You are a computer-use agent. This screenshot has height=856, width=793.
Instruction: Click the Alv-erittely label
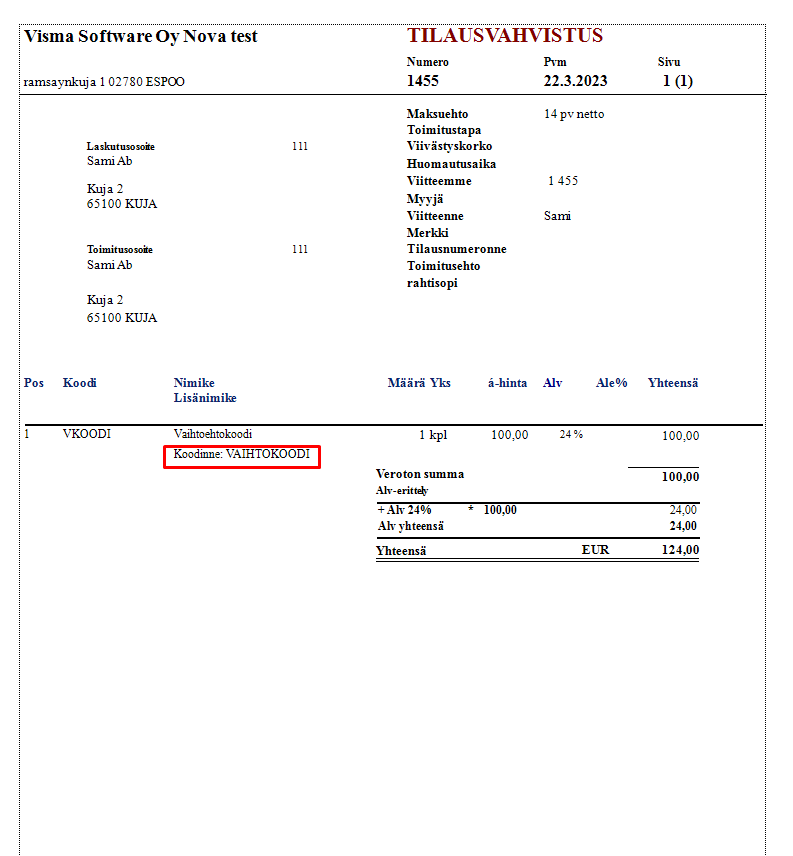click(402, 491)
